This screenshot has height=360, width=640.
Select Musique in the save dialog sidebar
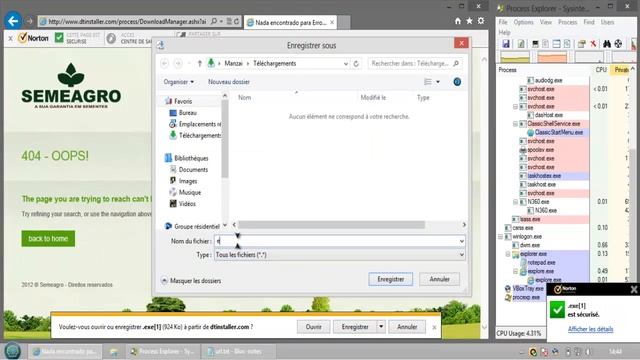click(185, 192)
